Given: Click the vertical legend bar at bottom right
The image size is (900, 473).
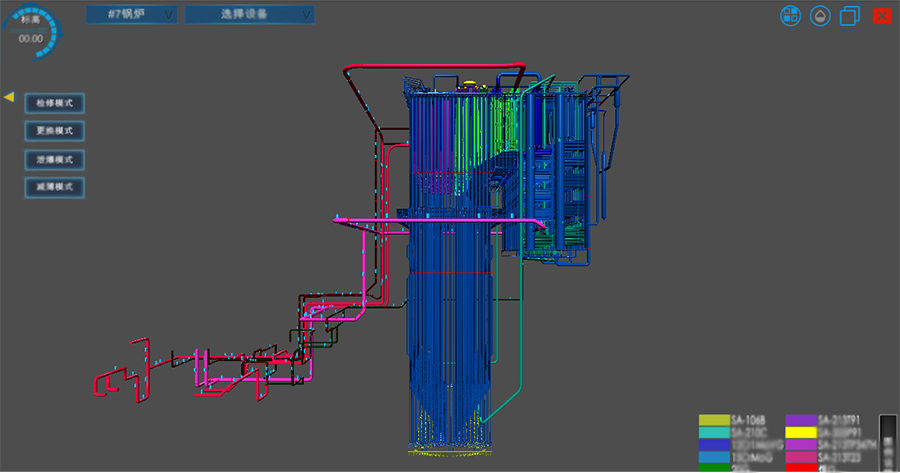Looking at the screenshot, I should (x=886, y=440).
